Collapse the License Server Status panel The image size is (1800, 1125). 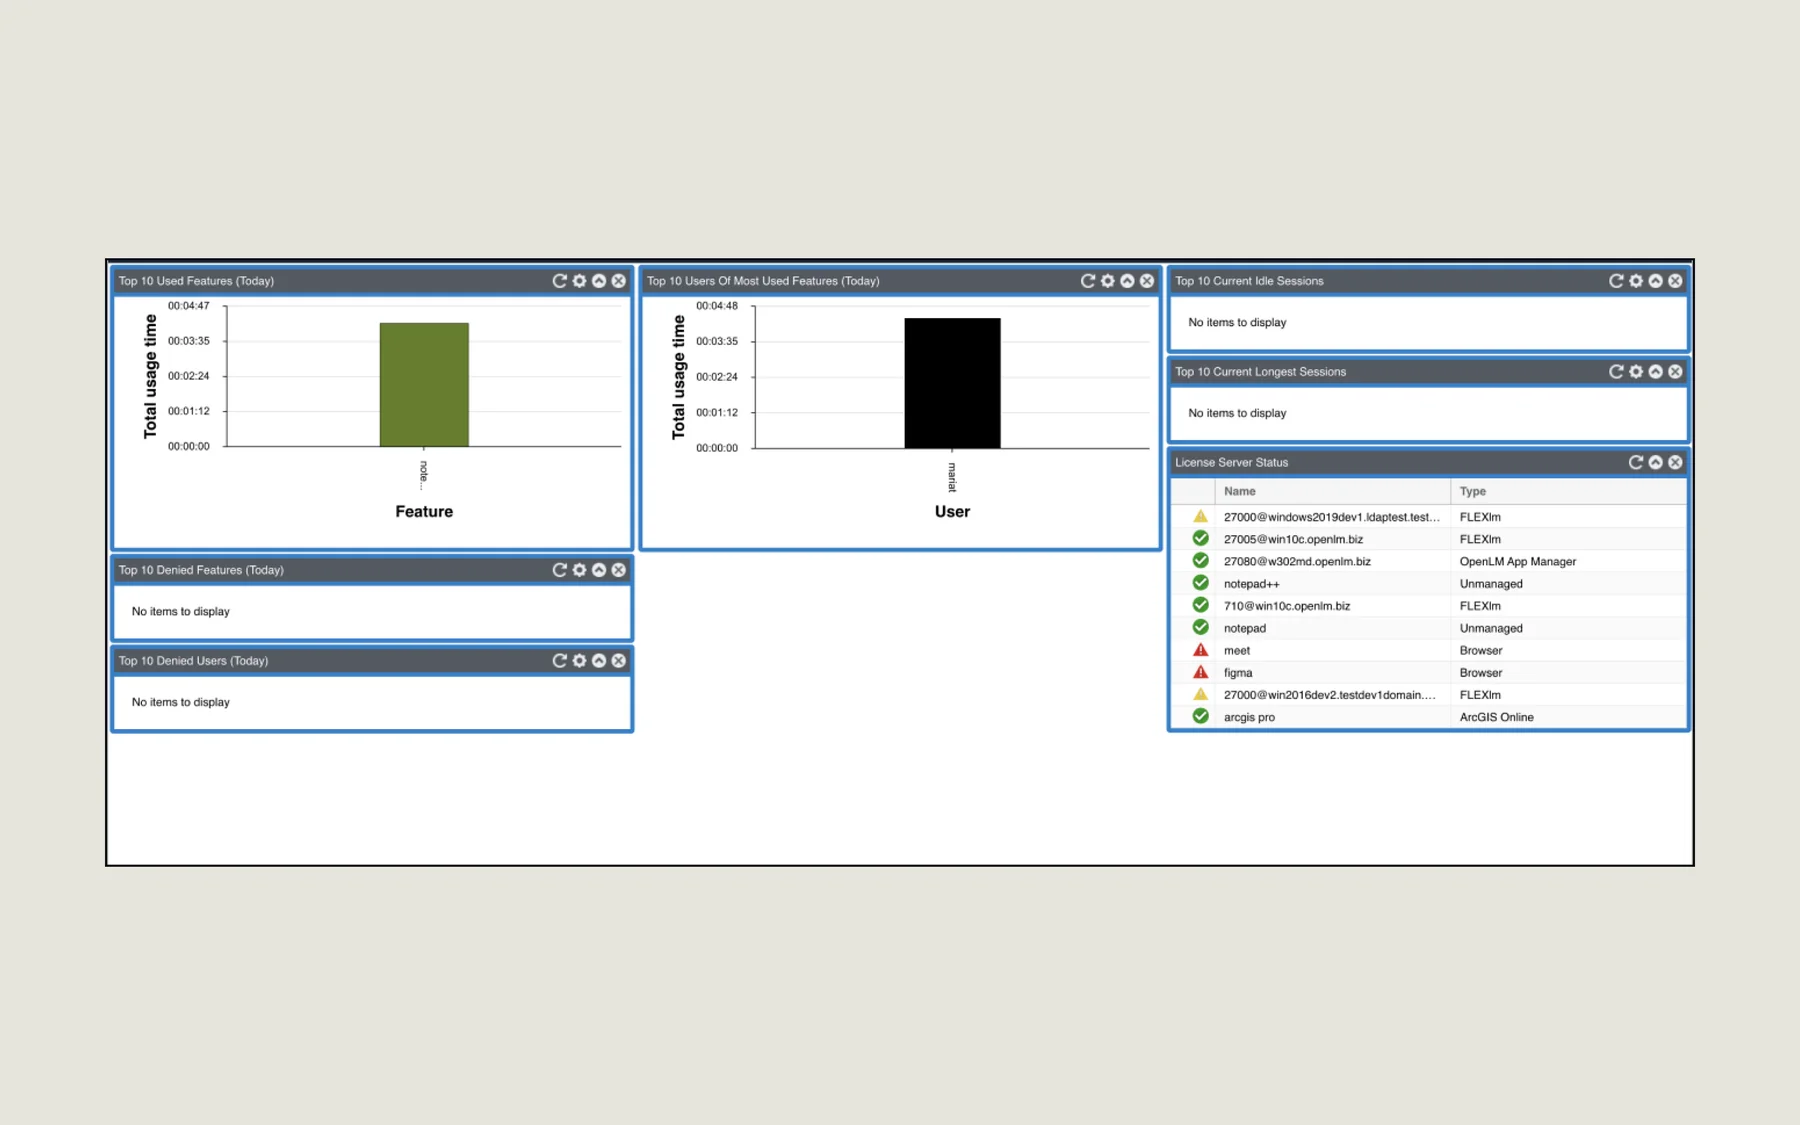click(1656, 462)
